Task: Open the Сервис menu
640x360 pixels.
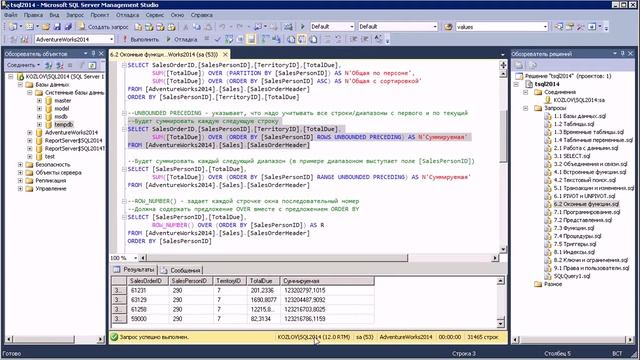Action: (154, 15)
